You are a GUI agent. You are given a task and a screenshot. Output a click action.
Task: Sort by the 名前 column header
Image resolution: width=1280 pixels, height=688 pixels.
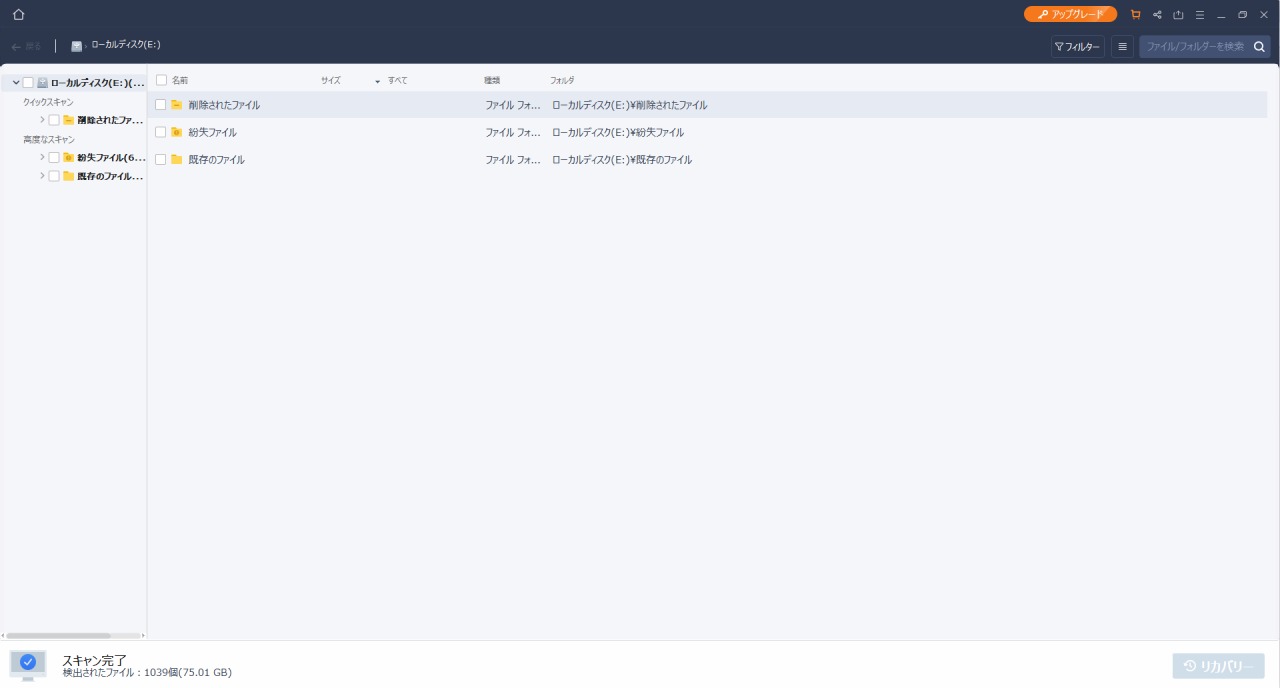[x=180, y=80]
